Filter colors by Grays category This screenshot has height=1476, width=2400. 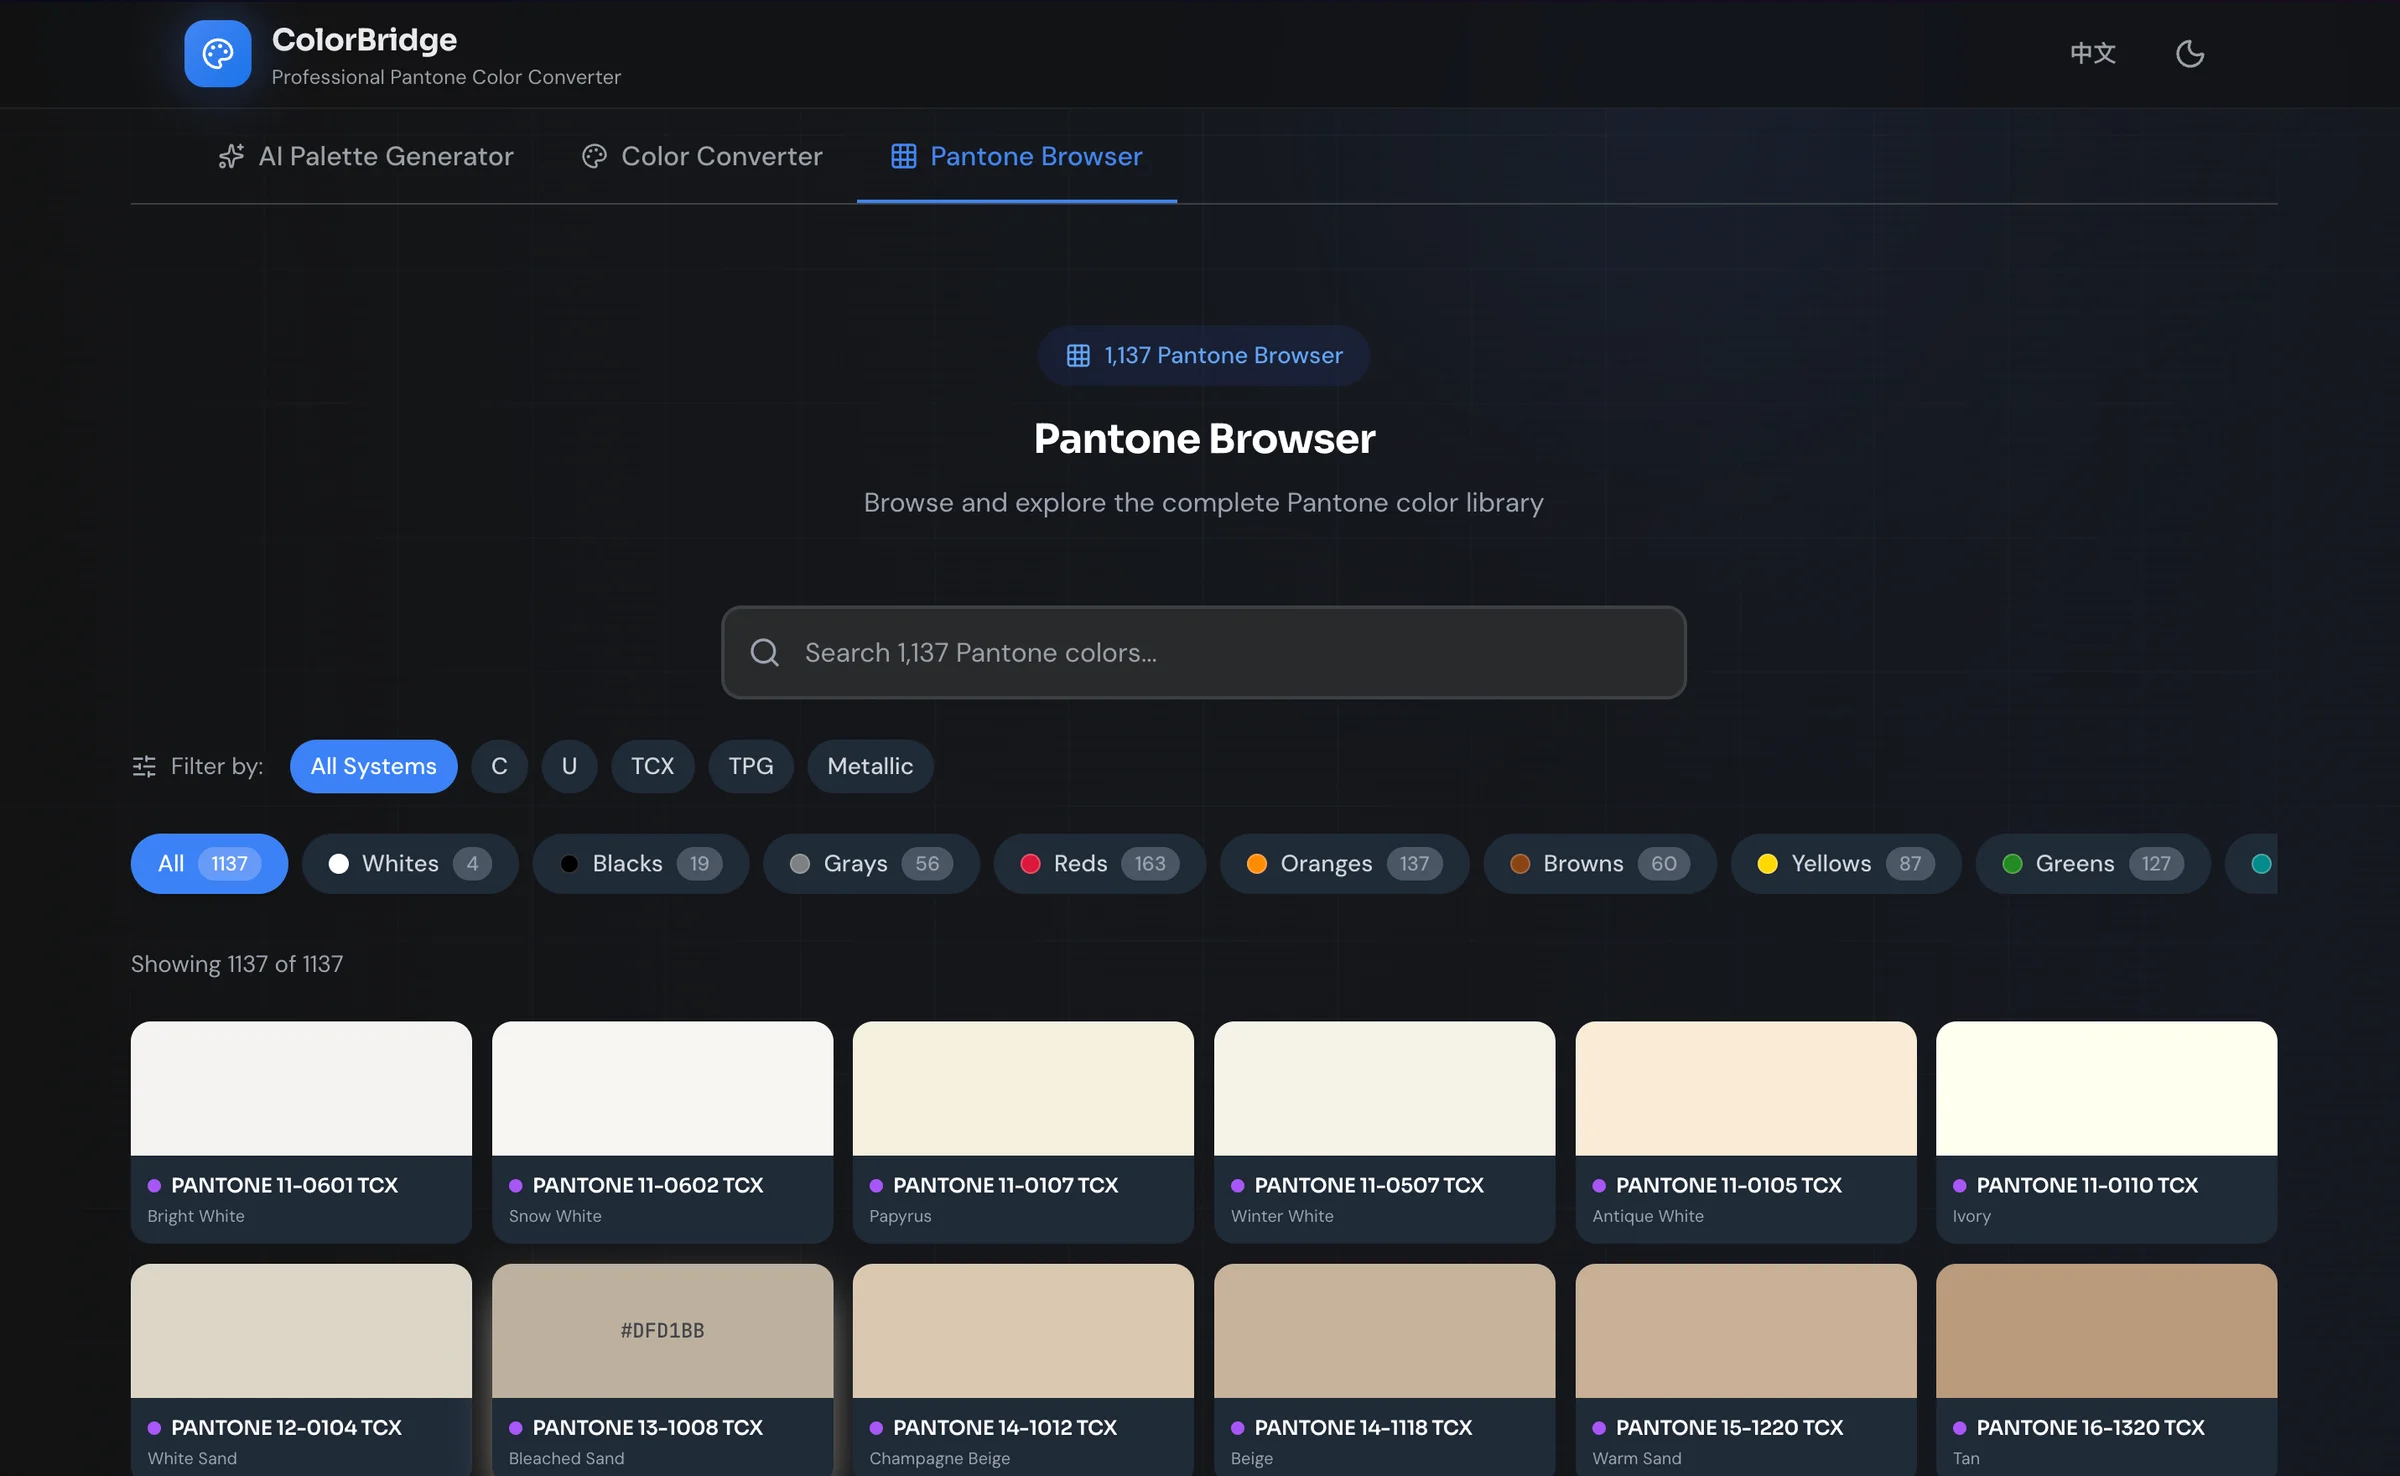point(871,863)
